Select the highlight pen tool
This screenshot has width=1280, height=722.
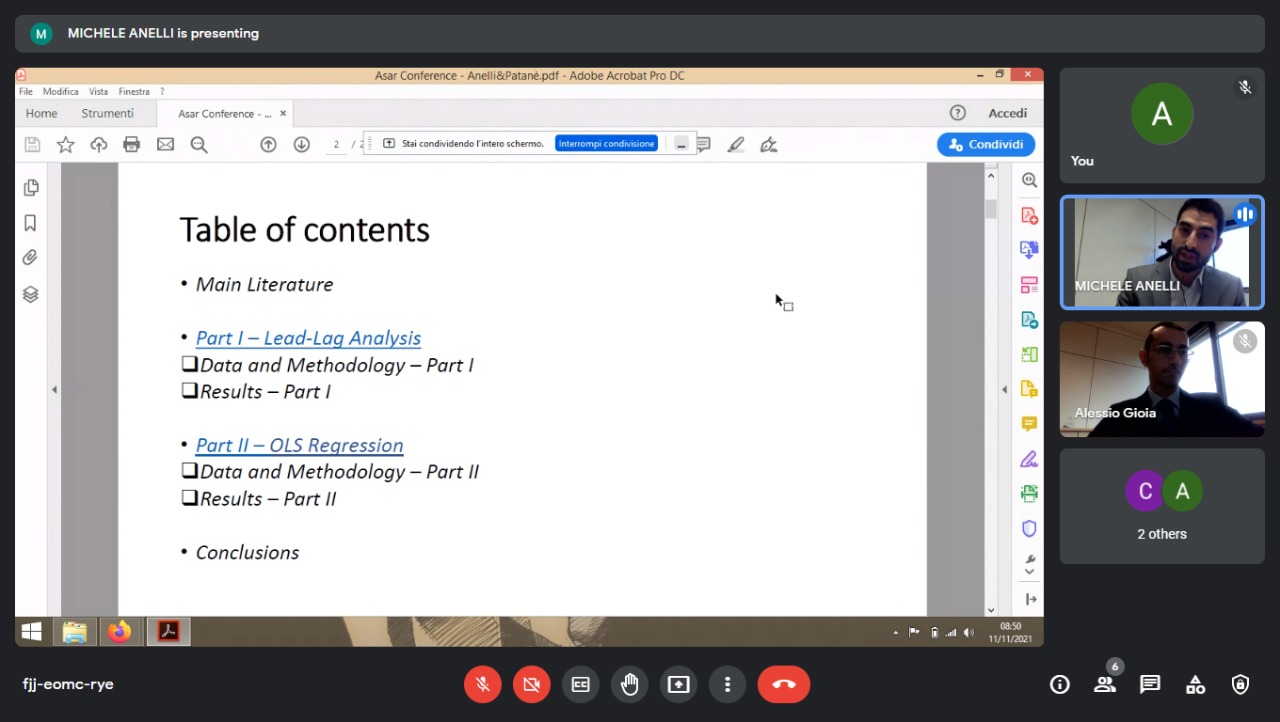pos(736,145)
